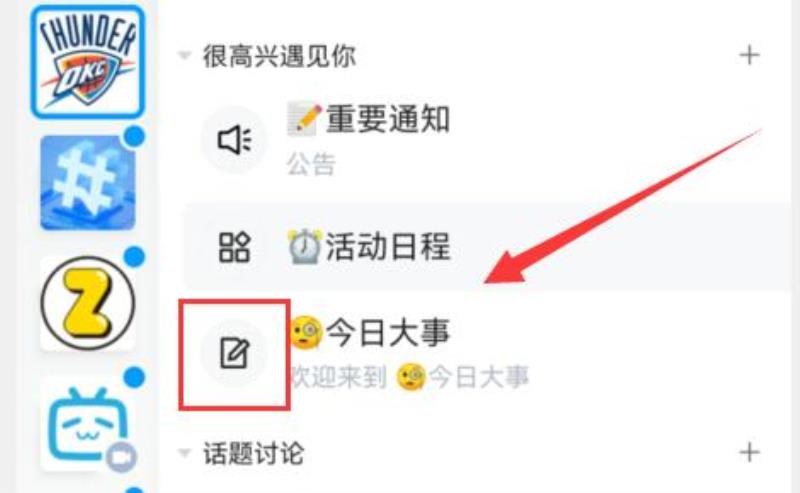Click the video camera badge on TV icon
The height and width of the screenshot is (493, 800).
click(121, 458)
